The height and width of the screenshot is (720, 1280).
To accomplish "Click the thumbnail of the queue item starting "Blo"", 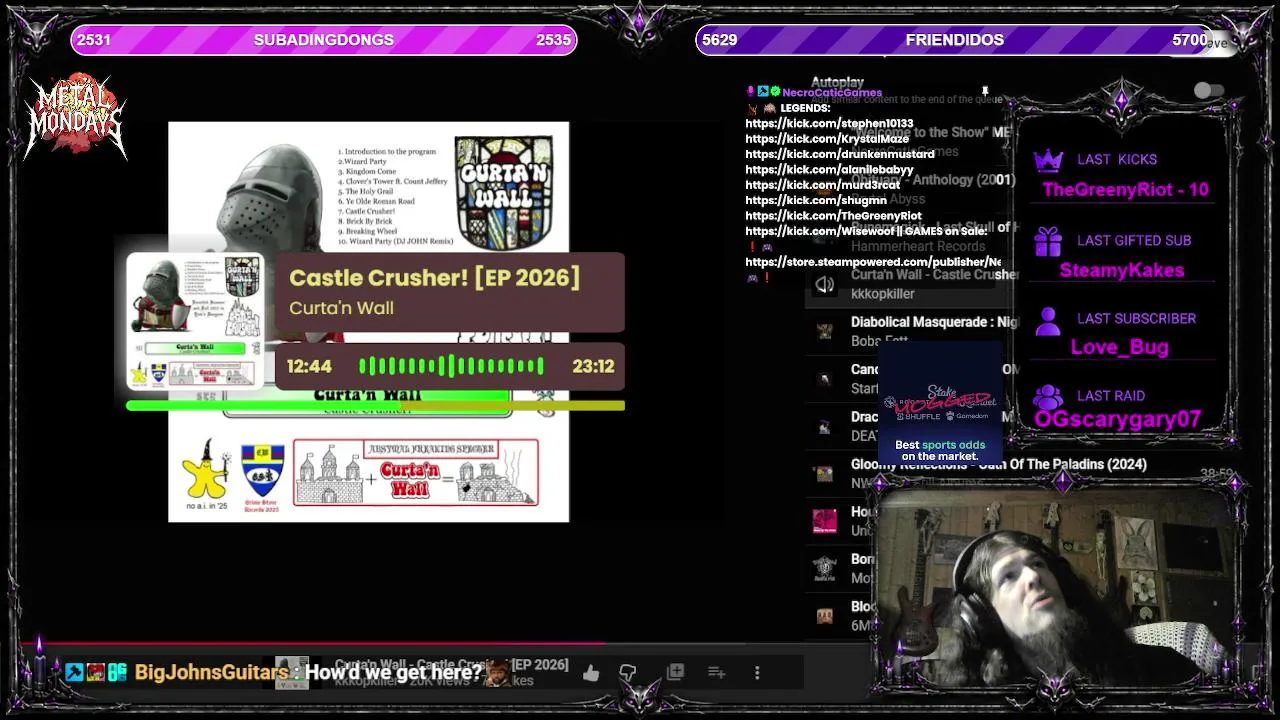I will coord(824,616).
